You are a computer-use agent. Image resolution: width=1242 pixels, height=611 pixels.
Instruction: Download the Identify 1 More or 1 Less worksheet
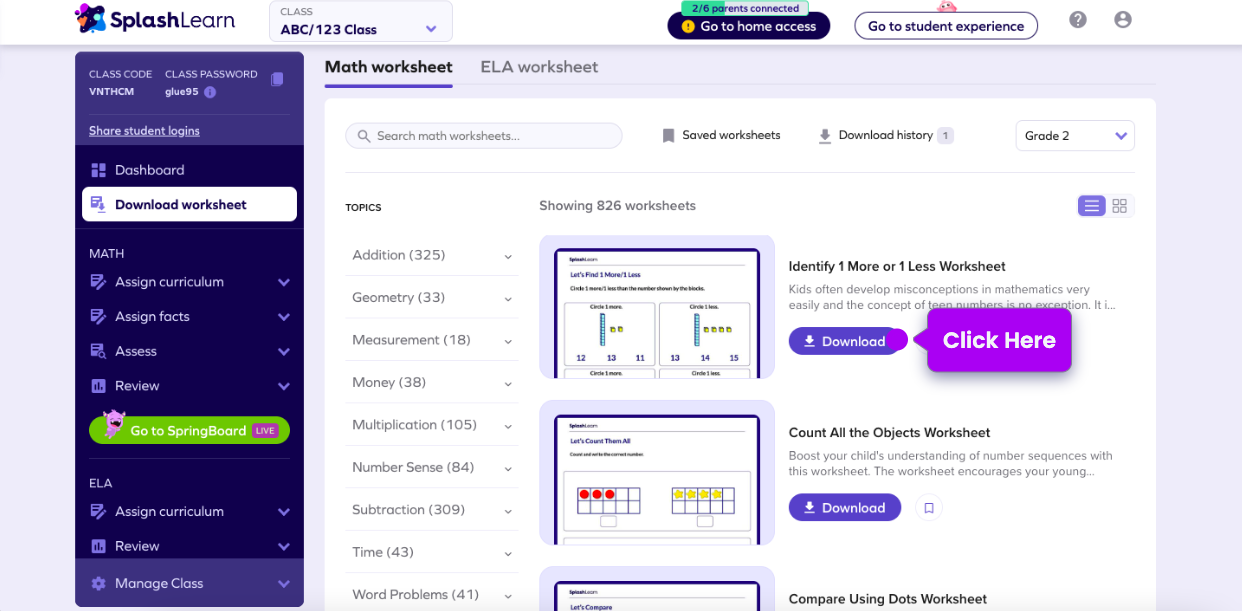844,341
